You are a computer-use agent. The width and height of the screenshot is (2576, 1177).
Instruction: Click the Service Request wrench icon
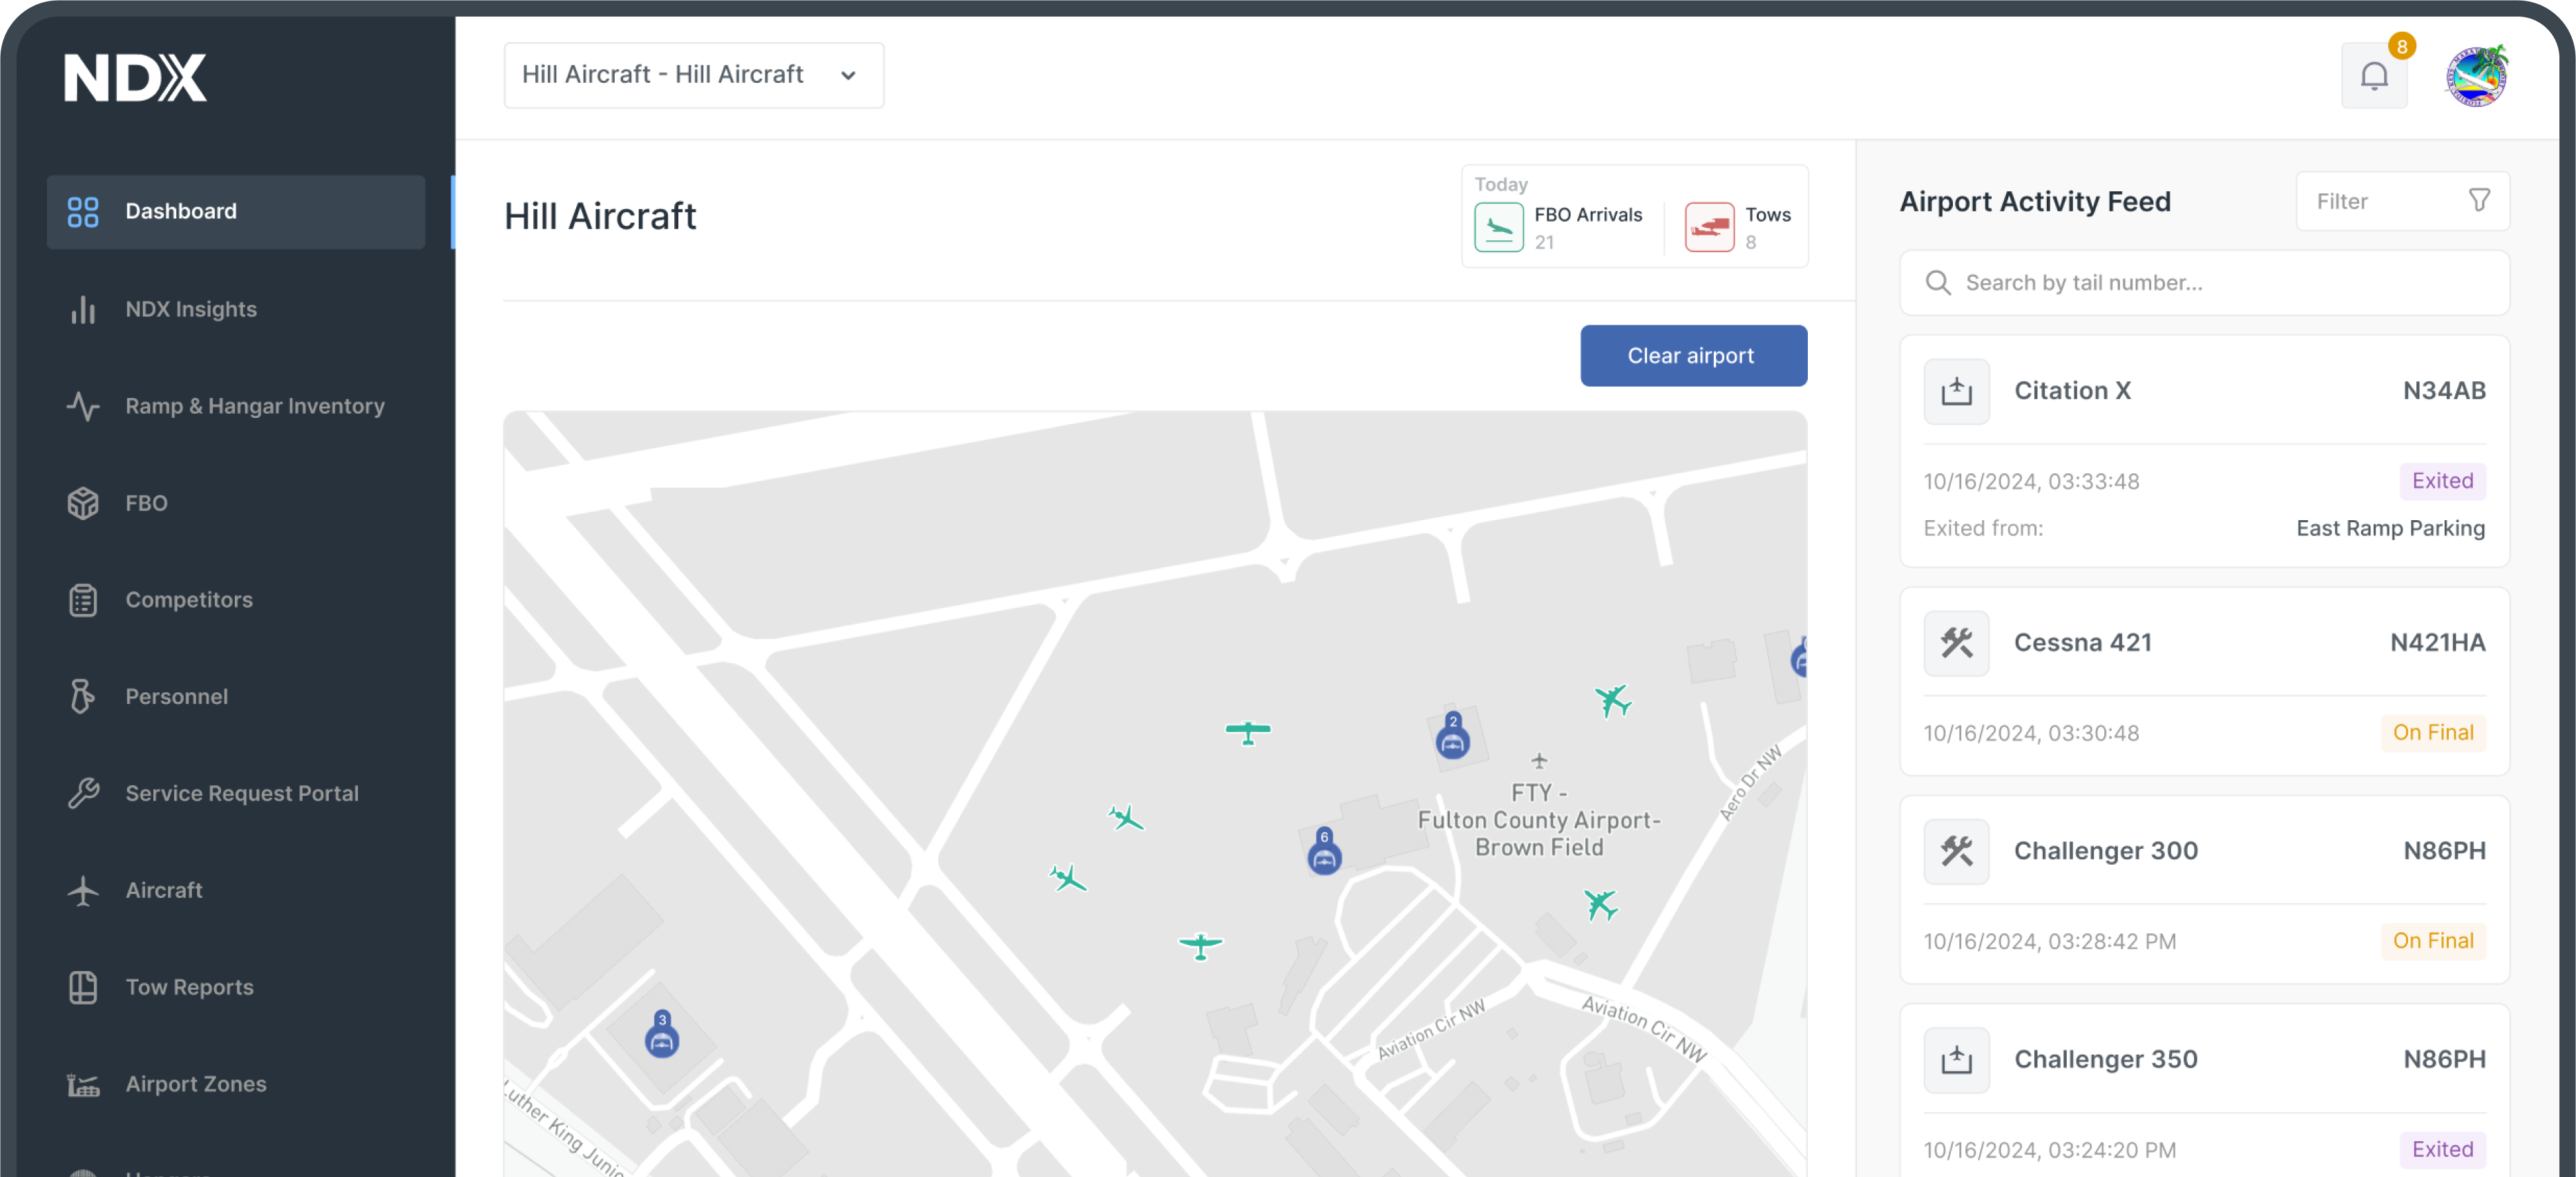[x=83, y=793]
